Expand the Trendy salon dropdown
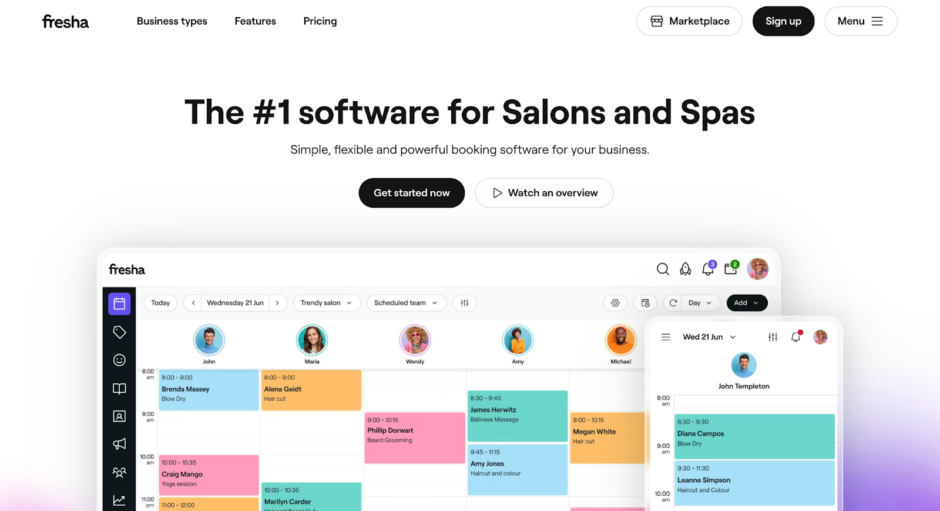Screen dimensions: 940x511 tap(327, 303)
